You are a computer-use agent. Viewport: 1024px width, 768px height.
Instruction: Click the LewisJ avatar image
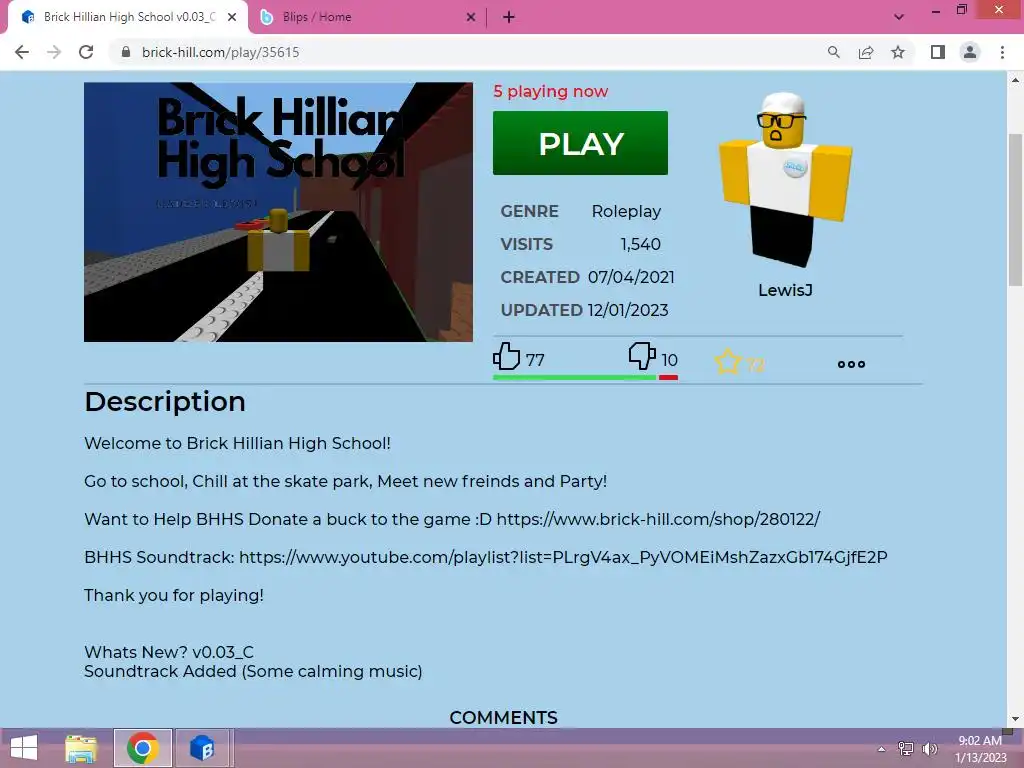click(785, 180)
